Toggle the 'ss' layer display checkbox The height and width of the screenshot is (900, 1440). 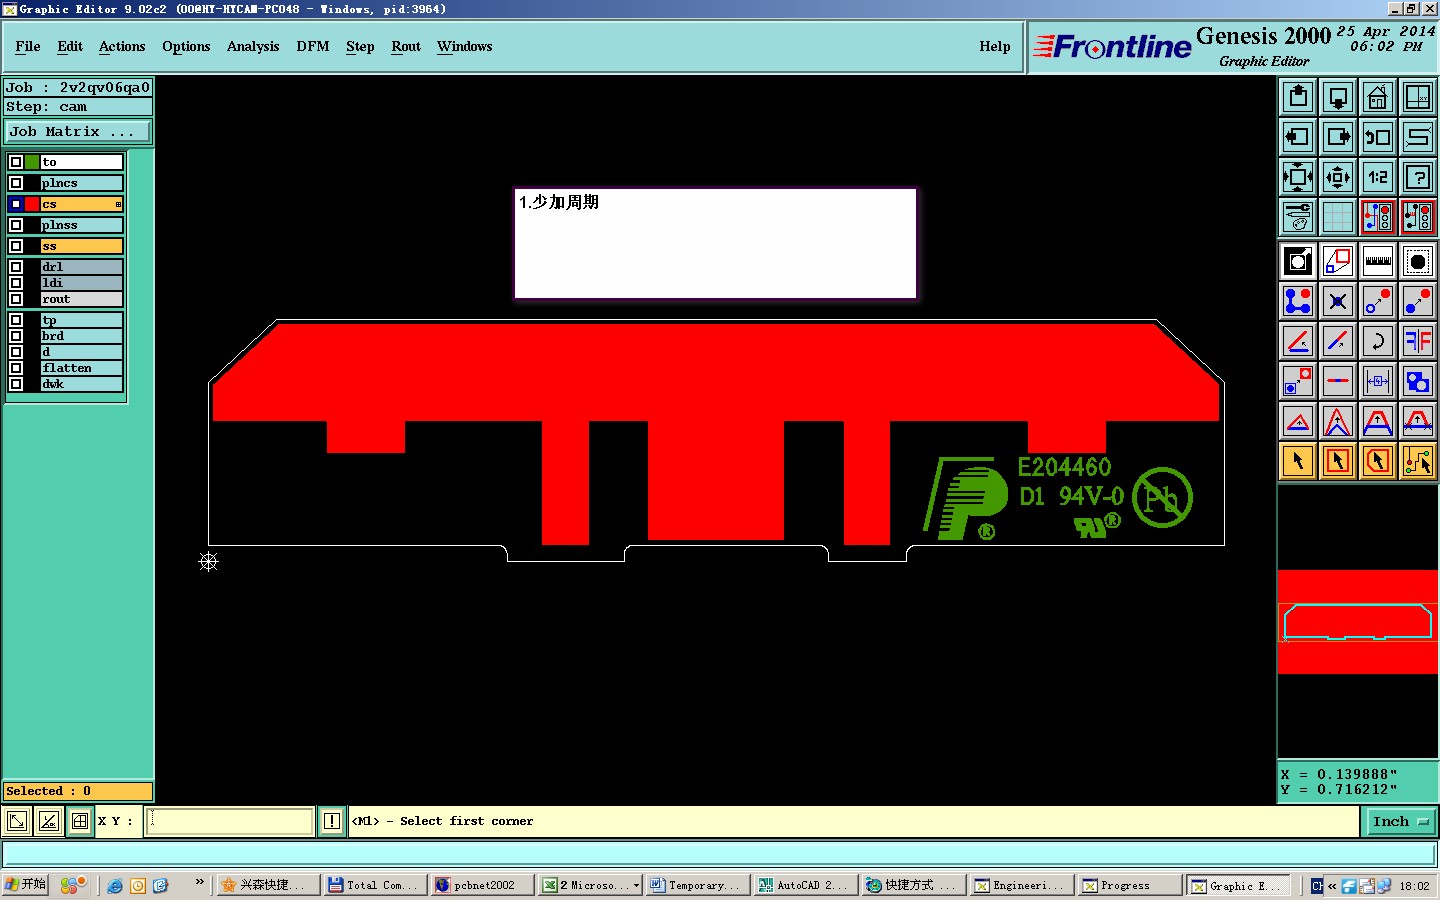[16, 246]
